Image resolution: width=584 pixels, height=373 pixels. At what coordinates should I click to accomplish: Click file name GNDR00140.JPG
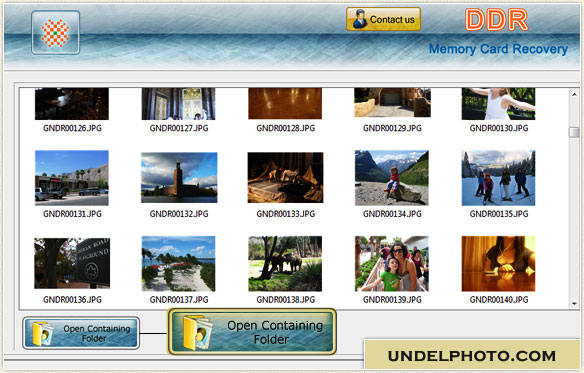point(499,300)
